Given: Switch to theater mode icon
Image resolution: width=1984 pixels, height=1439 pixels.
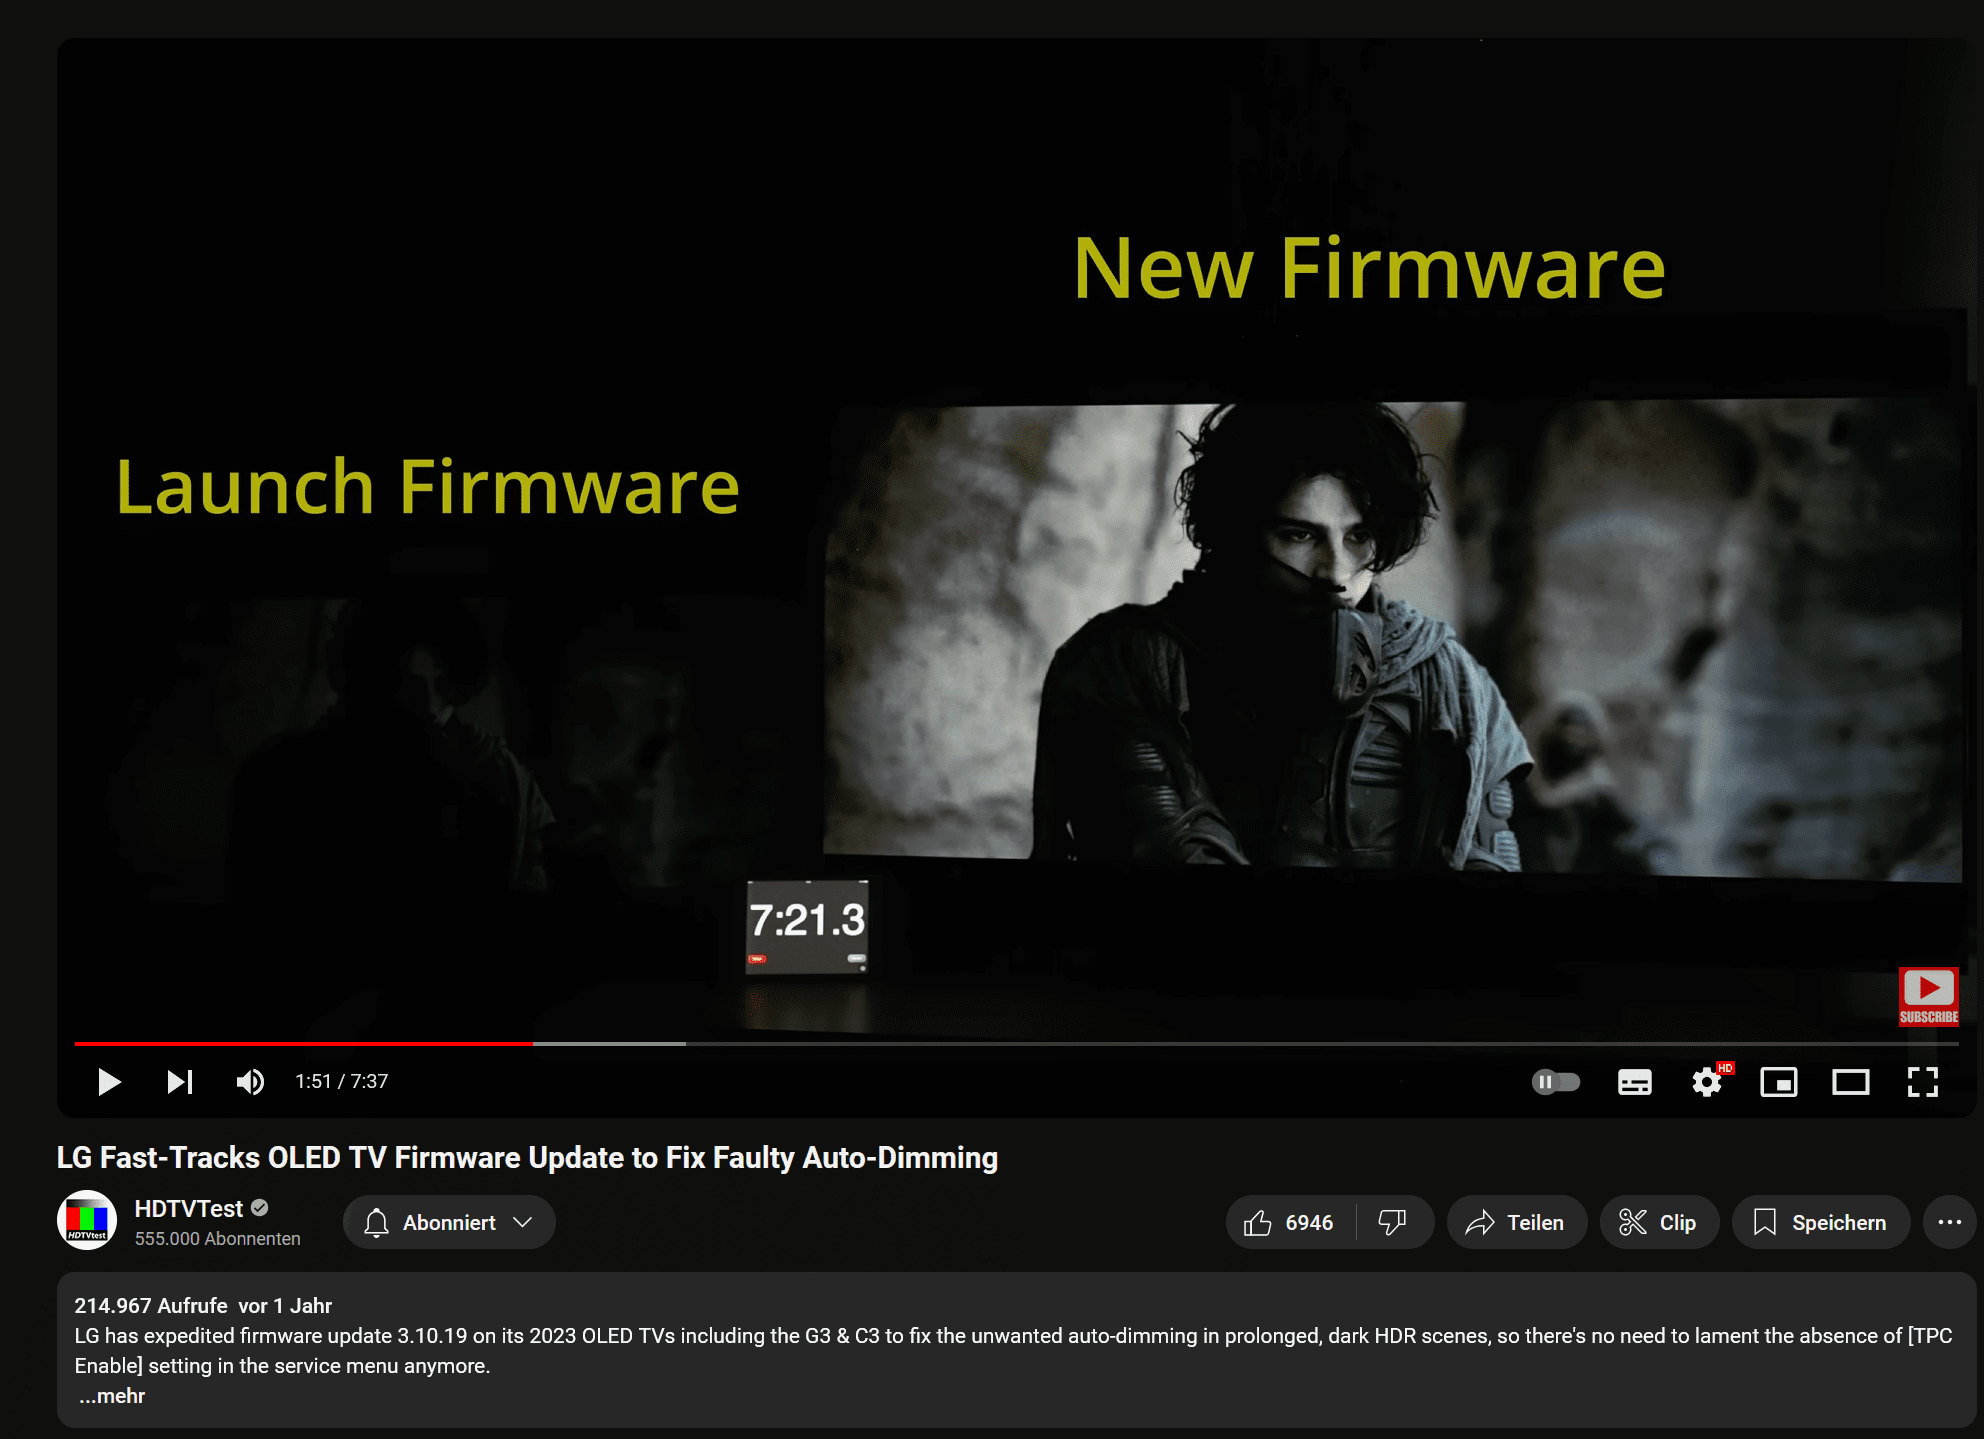Looking at the screenshot, I should click(1851, 1082).
